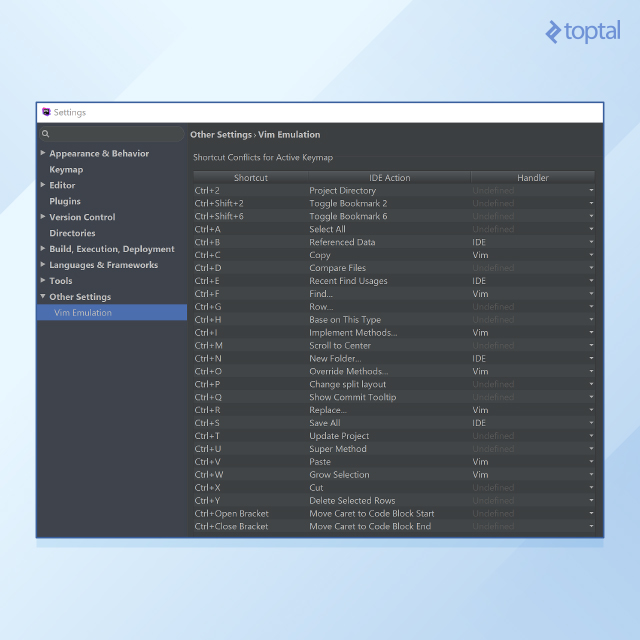
Task: Open handler dropdown for Ctrl+Close Bracket
Action: tap(591, 526)
